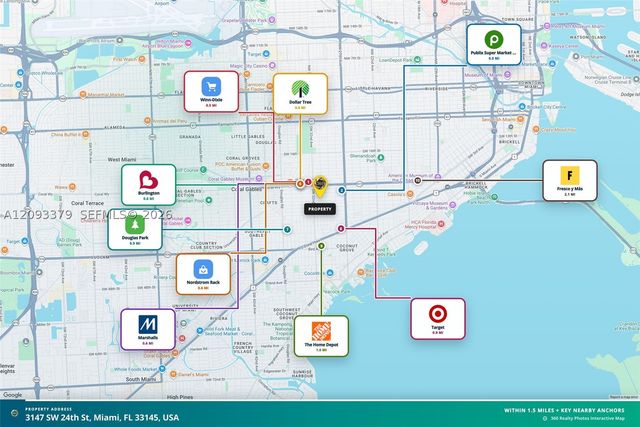Click the High Pines label
The height and width of the screenshot is (427, 640).
180,397
